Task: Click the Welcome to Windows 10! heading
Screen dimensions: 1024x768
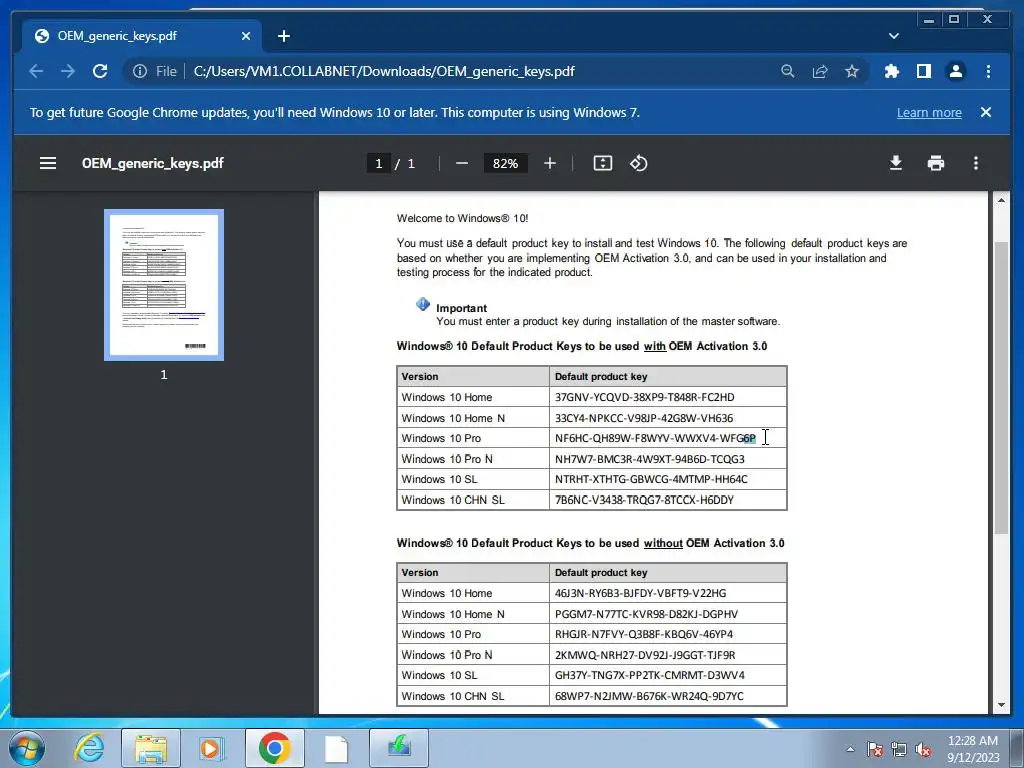Action: coord(462,218)
